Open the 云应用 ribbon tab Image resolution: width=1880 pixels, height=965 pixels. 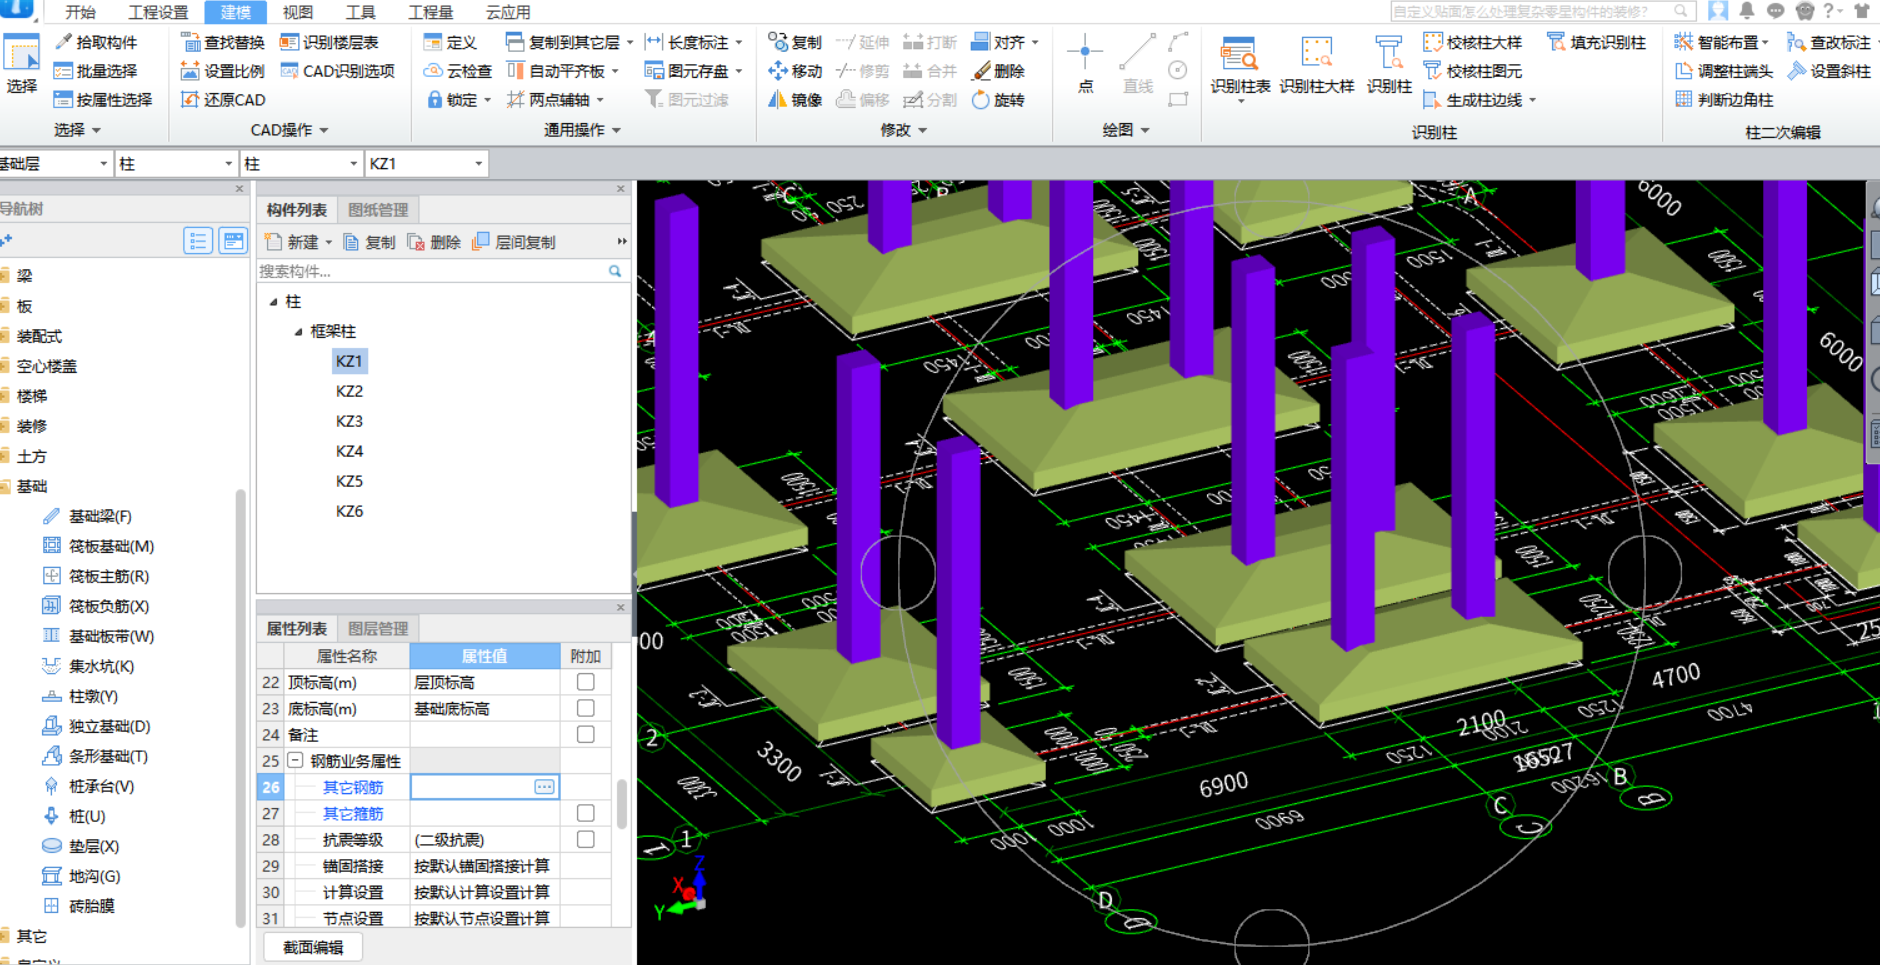coord(508,12)
